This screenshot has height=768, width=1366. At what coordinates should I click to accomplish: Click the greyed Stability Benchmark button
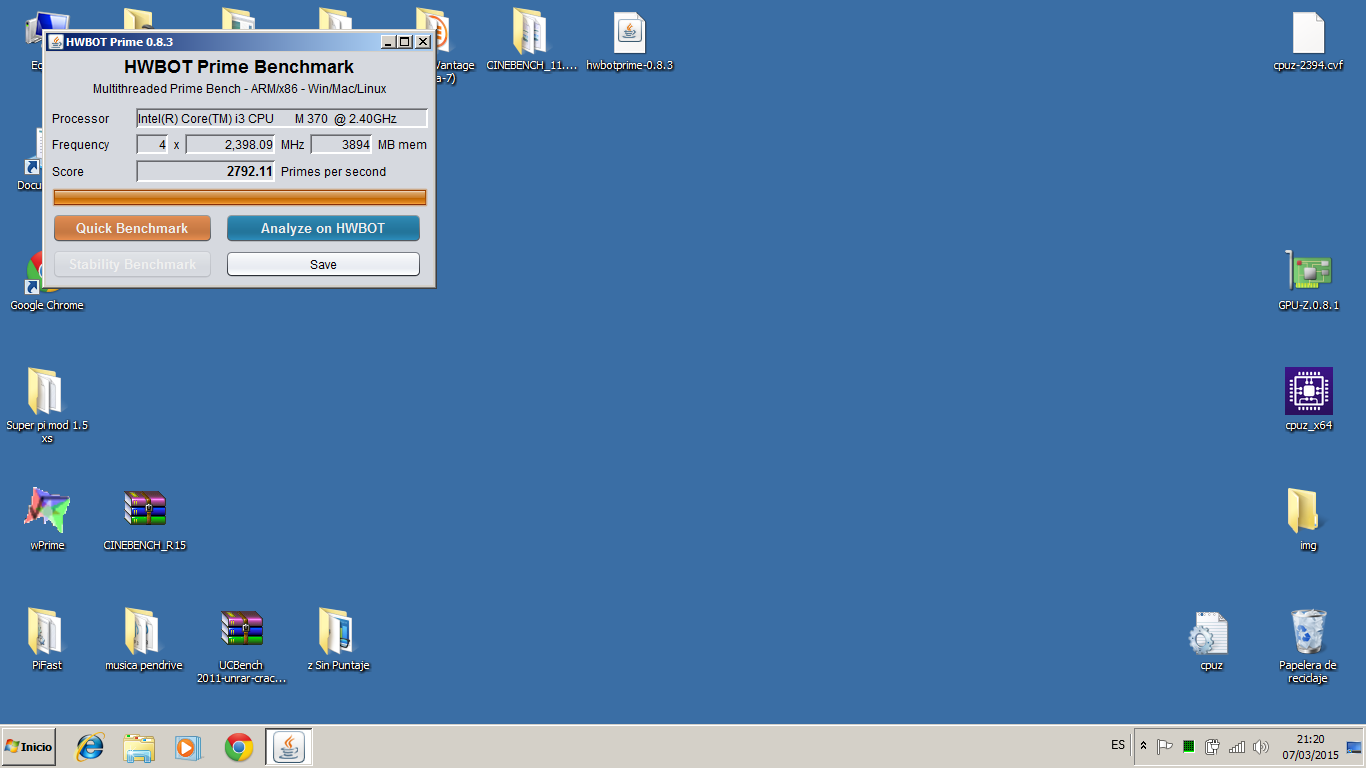point(132,264)
